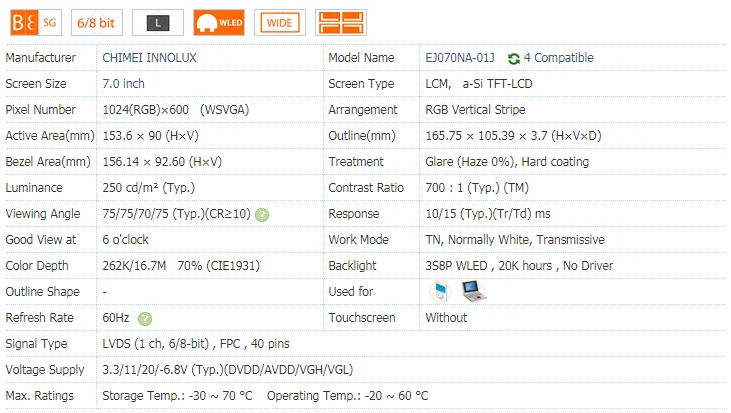
Task: Click the laptop usage icon
Action: pos(473,291)
